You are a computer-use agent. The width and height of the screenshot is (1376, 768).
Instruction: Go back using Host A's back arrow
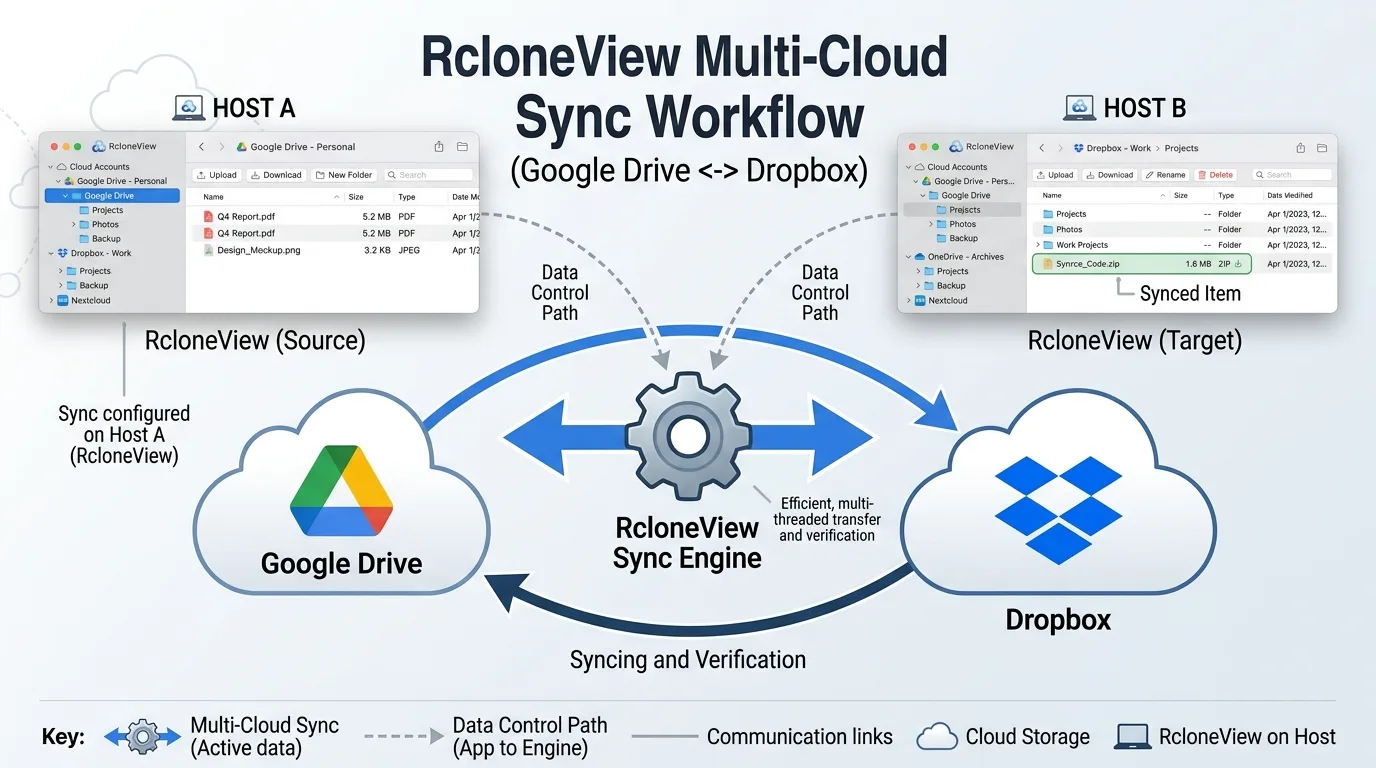[201, 147]
